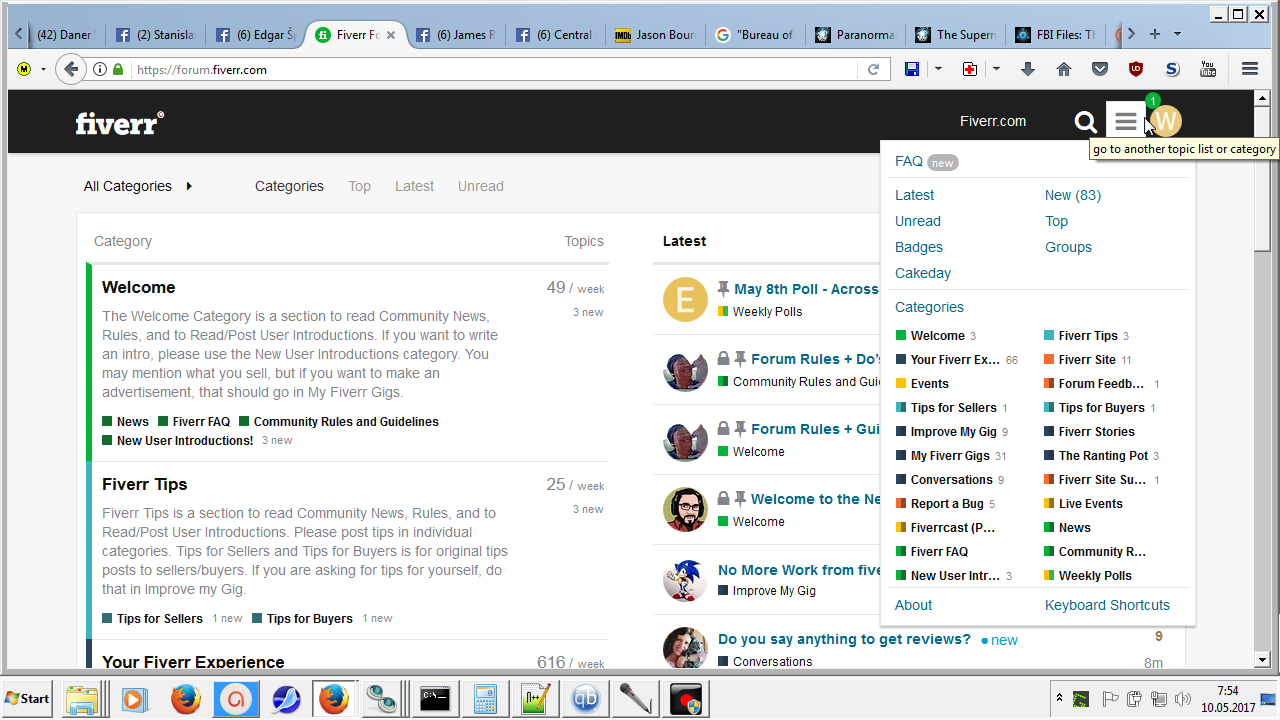1280x720 pixels.
Task: Click the blue floppy save toolbar icon
Action: tap(912, 69)
